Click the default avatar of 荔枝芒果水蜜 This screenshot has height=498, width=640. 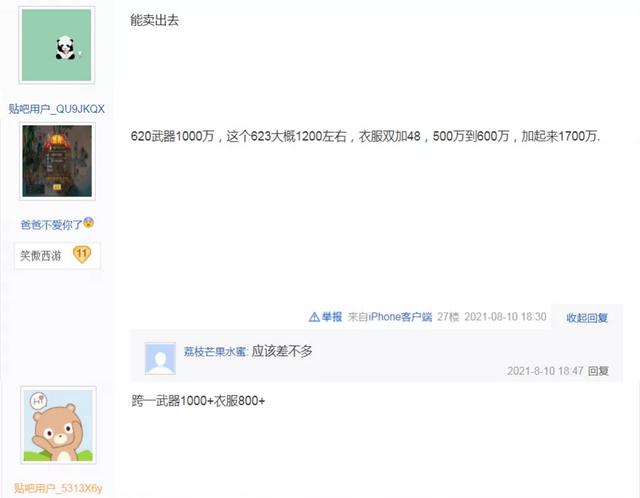click(x=160, y=358)
